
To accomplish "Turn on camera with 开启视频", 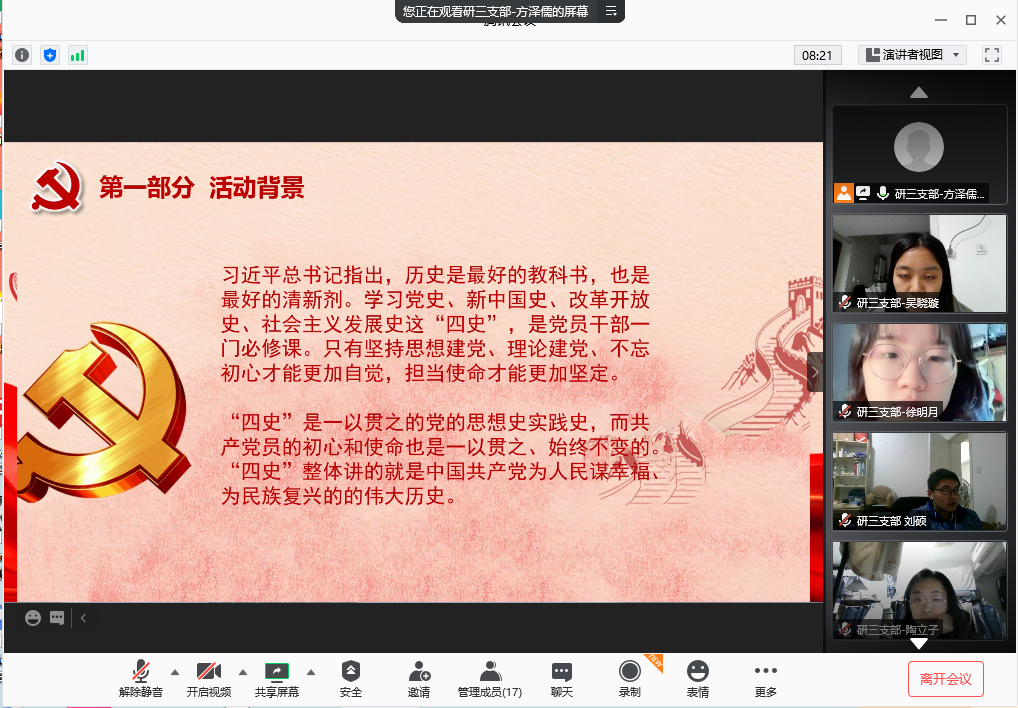I will tap(208, 679).
